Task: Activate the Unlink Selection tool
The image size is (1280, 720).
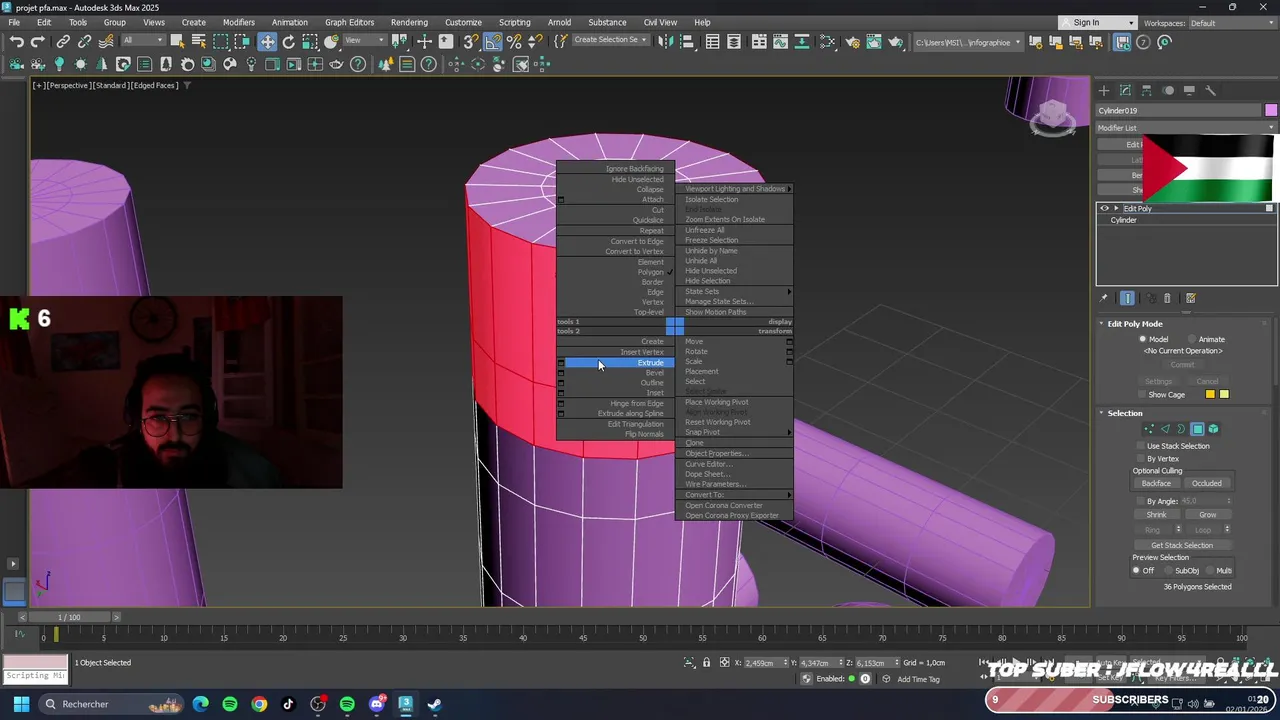Action: [84, 42]
